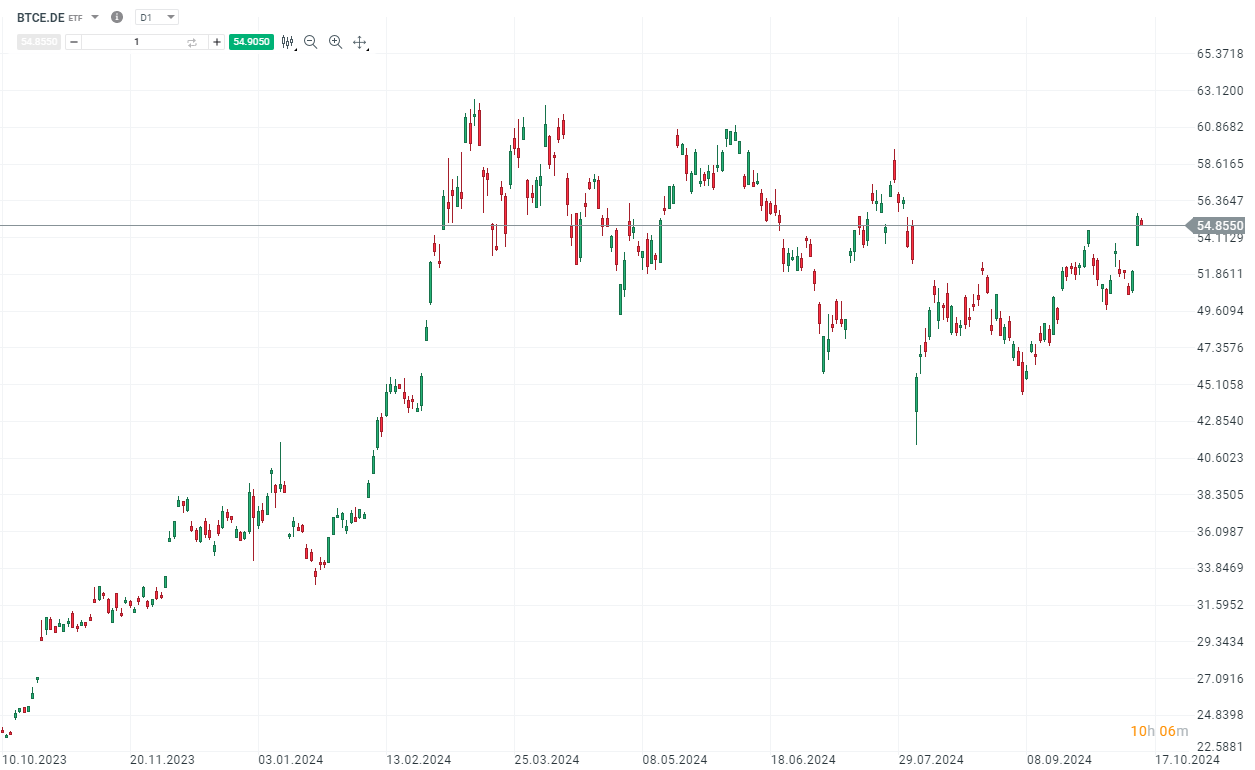1255x770 pixels.
Task: Click the current price label 54.8550 on axis
Action: coord(1220,226)
